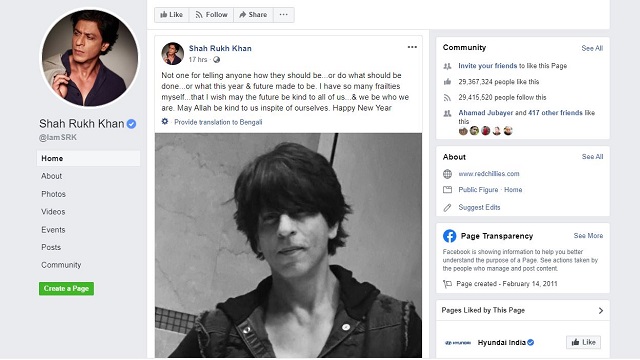The image size is (640, 360).
Task: Like the Hyundai India page
Action: (x=583, y=342)
